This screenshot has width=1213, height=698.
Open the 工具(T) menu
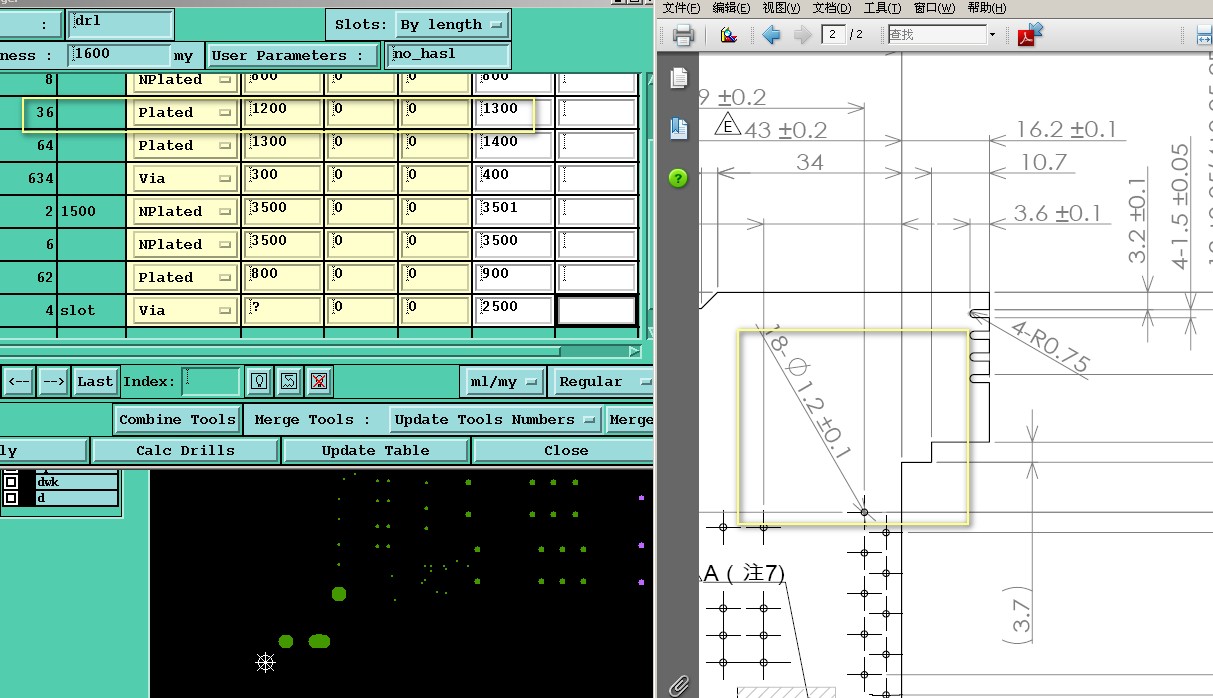tap(882, 8)
